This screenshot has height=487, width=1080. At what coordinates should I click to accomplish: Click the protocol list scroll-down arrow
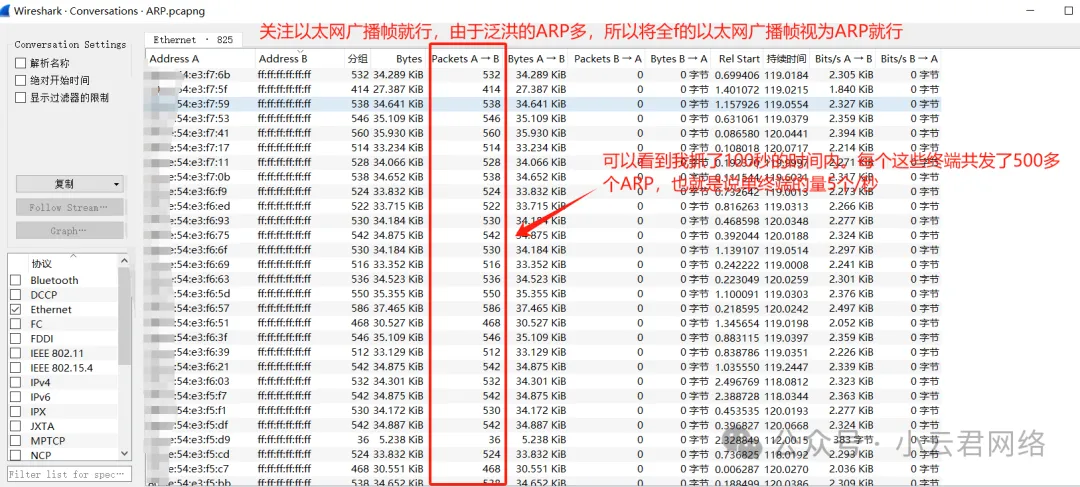125,456
